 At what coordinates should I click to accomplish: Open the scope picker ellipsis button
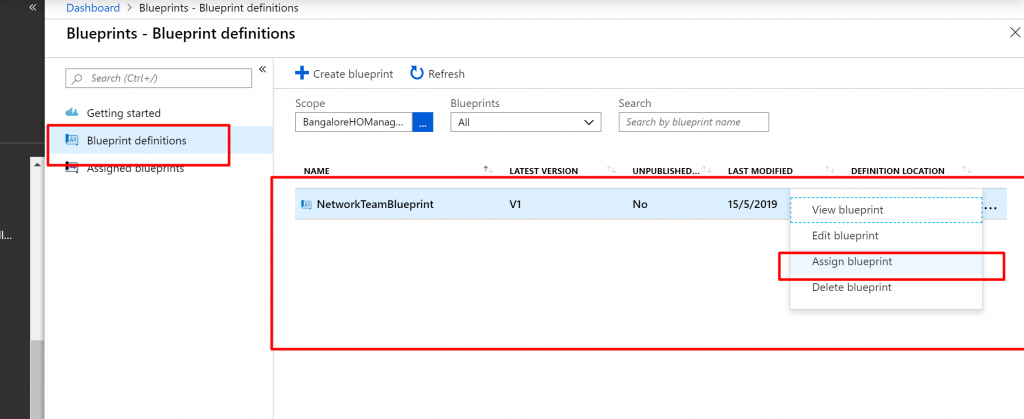422,122
